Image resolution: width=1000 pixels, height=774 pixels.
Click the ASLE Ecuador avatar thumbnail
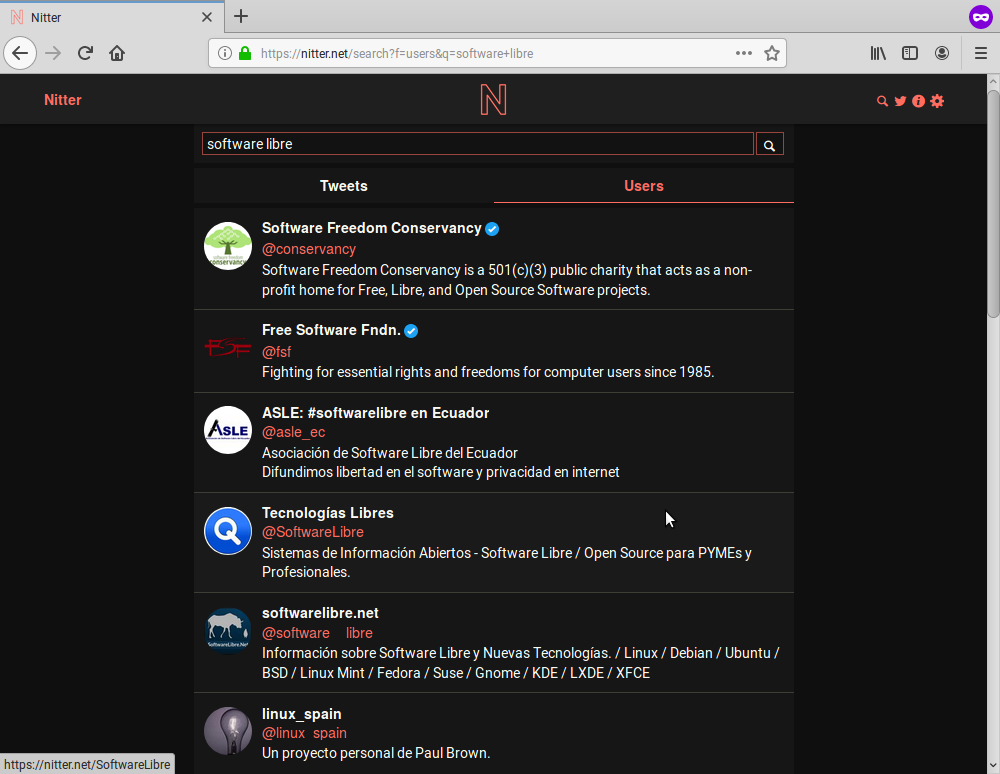coord(228,430)
